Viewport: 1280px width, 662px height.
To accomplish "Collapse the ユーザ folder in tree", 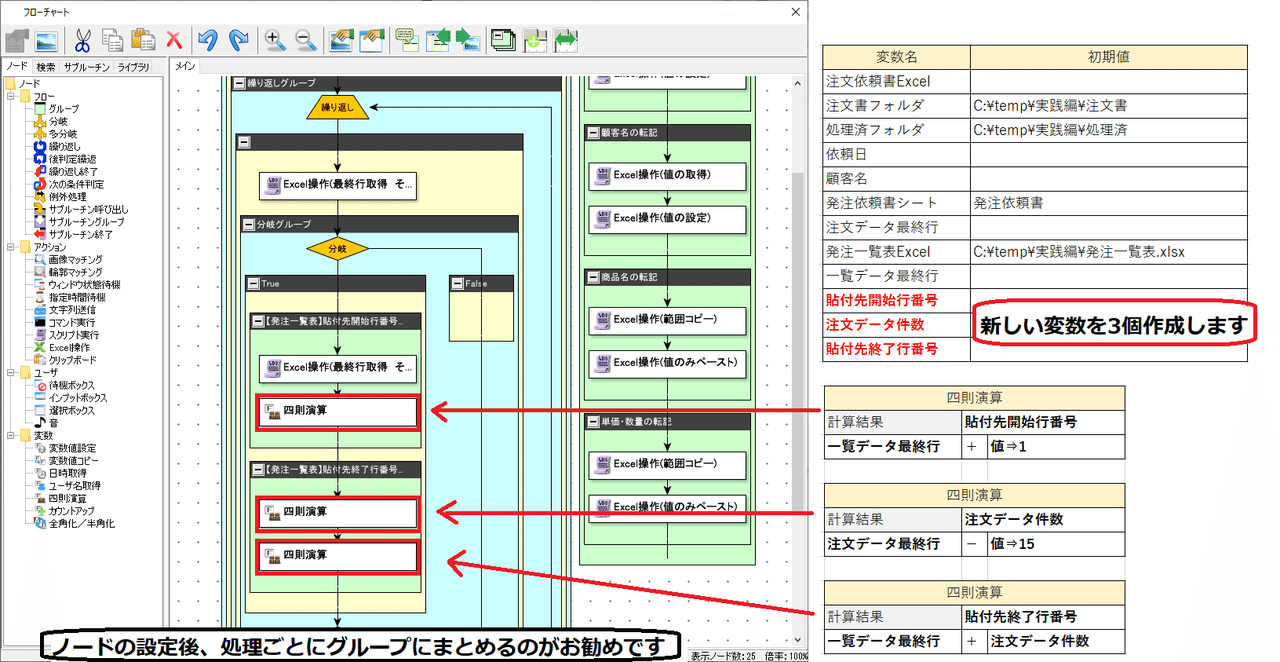I will tap(11, 373).
